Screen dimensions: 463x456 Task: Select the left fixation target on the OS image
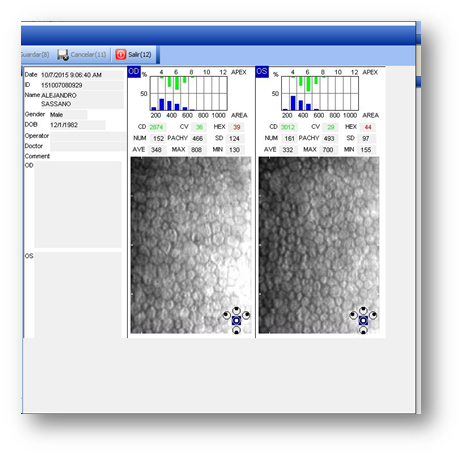point(354,315)
